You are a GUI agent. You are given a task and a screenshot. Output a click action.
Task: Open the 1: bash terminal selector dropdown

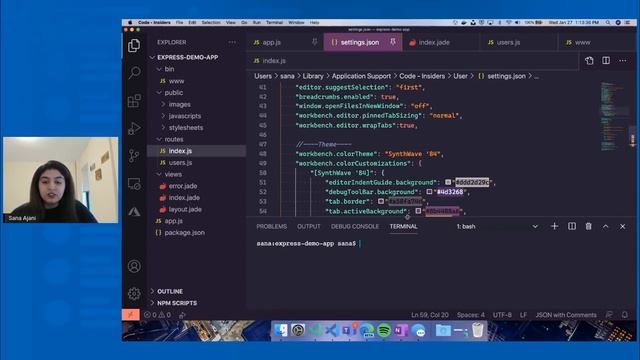click(x=497, y=227)
